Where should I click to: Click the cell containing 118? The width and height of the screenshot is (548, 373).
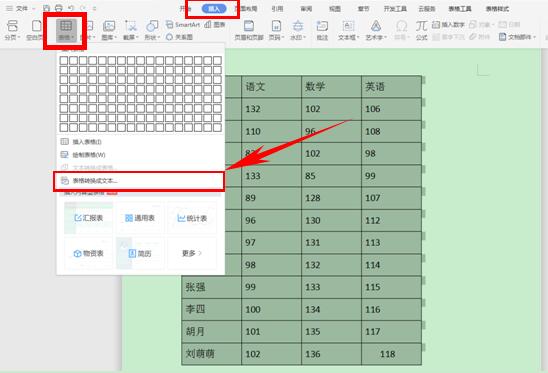391,354
